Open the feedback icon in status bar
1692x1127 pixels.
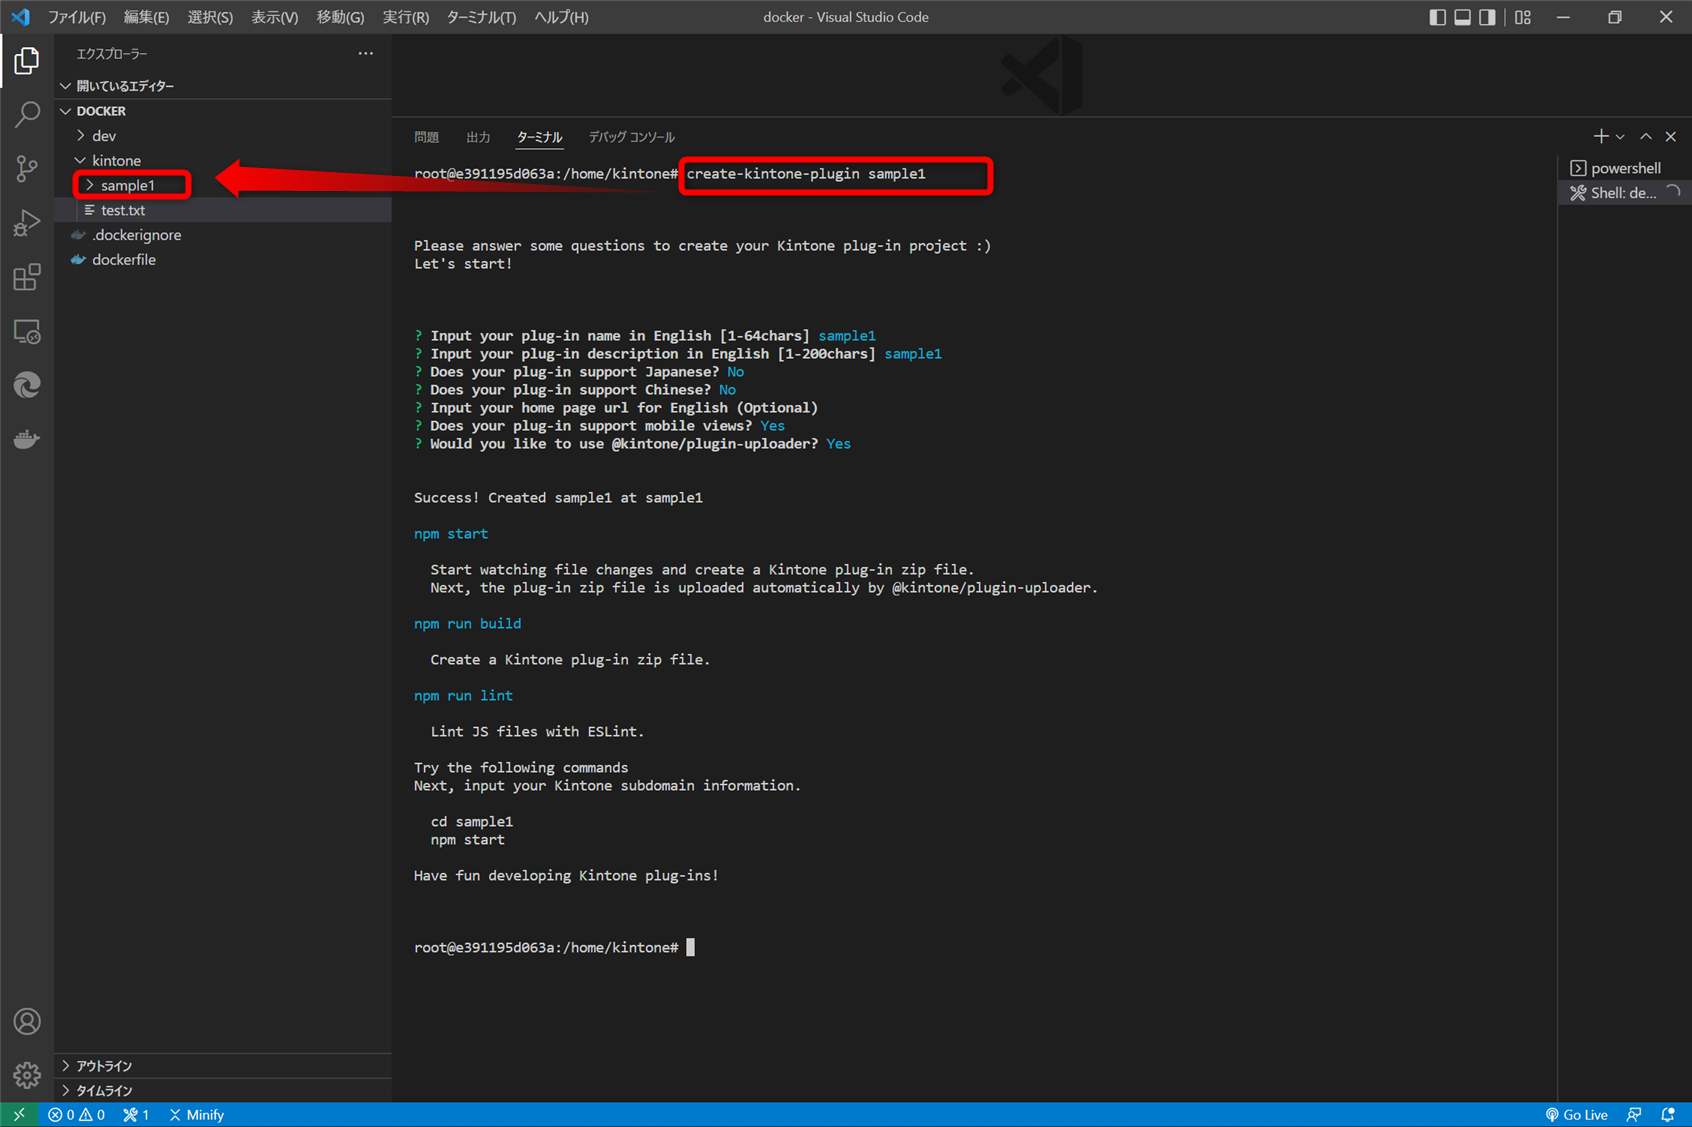coord(1634,1115)
